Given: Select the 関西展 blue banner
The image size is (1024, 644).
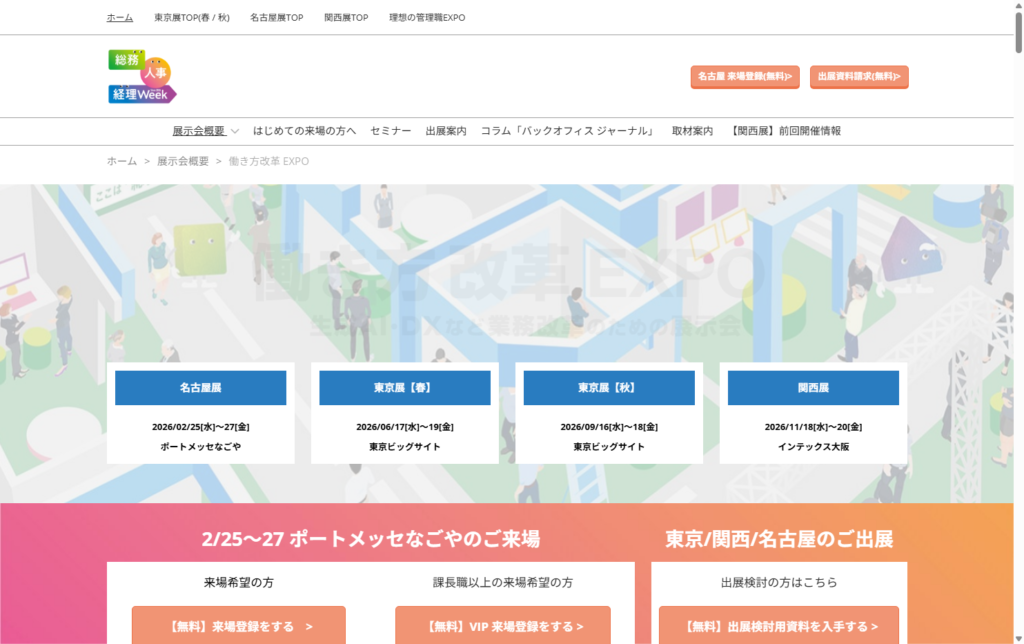Looking at the screenshot, I should (812, 388).
